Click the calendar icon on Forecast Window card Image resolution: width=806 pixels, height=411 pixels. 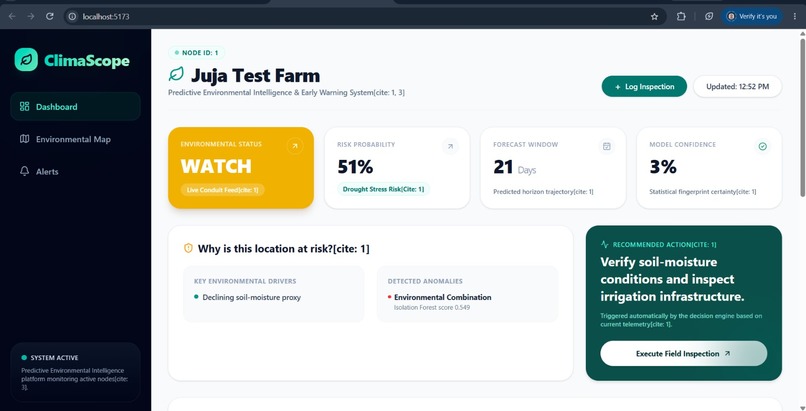pos(607,146)
